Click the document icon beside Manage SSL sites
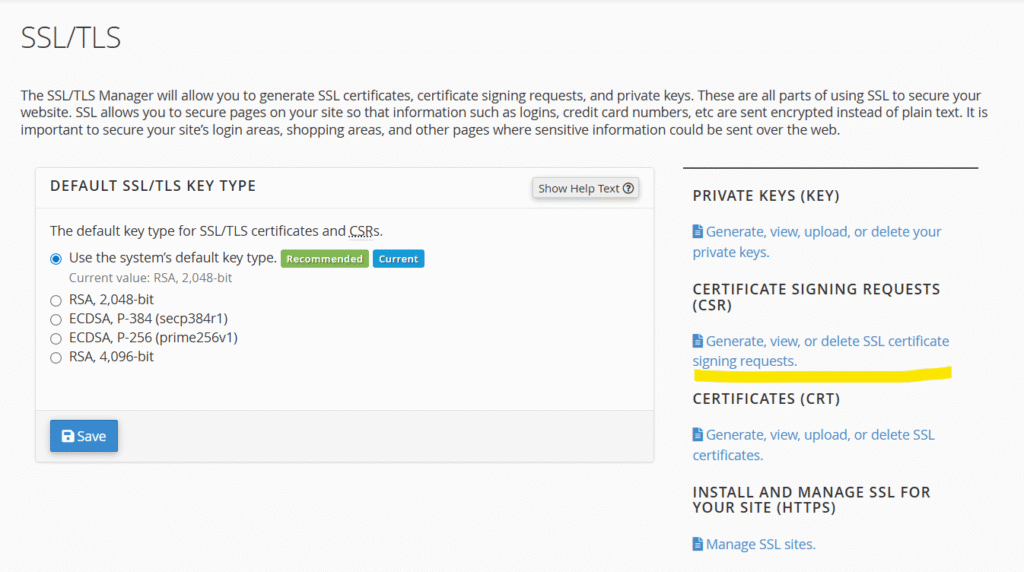 pos(697,544)
